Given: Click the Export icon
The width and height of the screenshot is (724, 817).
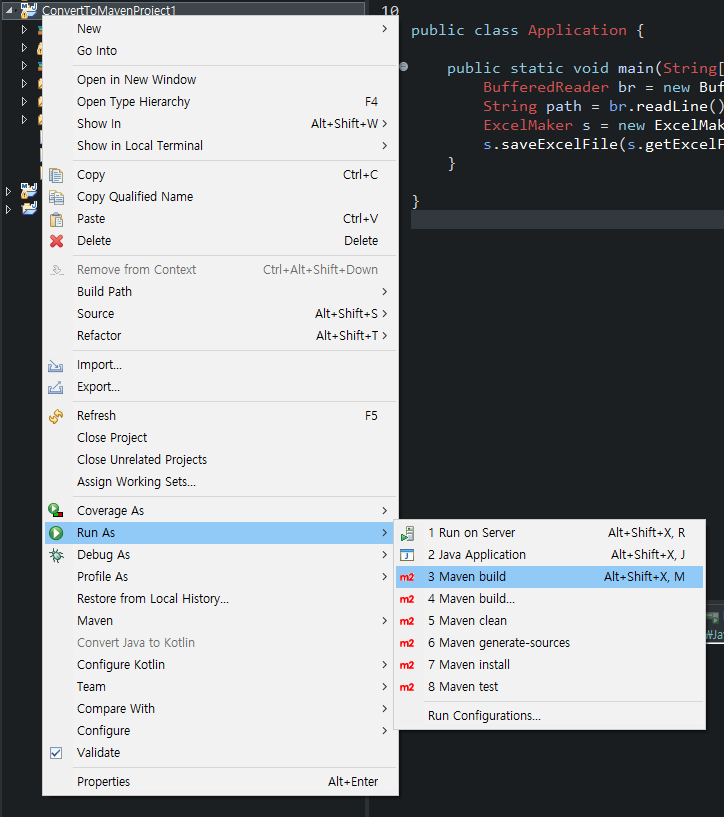Looking at the screenshot, I should coord(56,387).
